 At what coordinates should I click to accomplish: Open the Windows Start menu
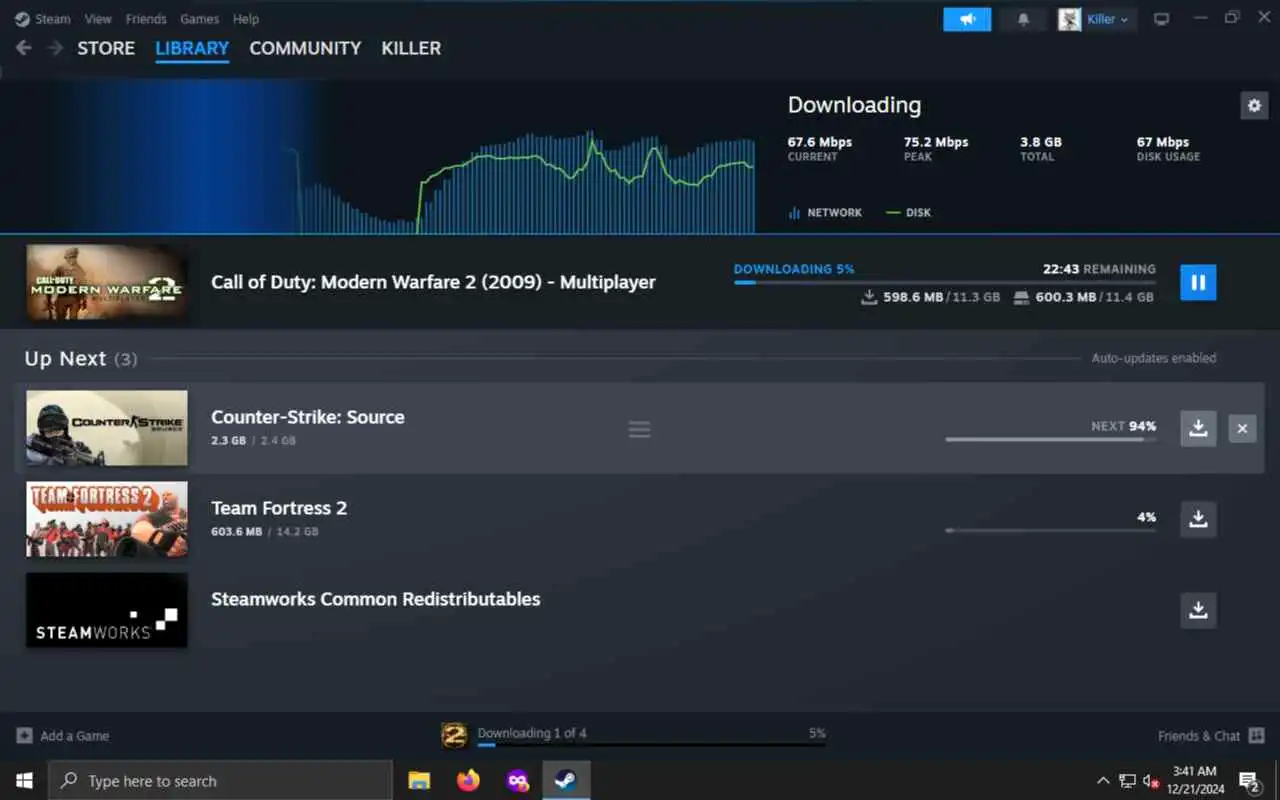[x=24, y=780]
